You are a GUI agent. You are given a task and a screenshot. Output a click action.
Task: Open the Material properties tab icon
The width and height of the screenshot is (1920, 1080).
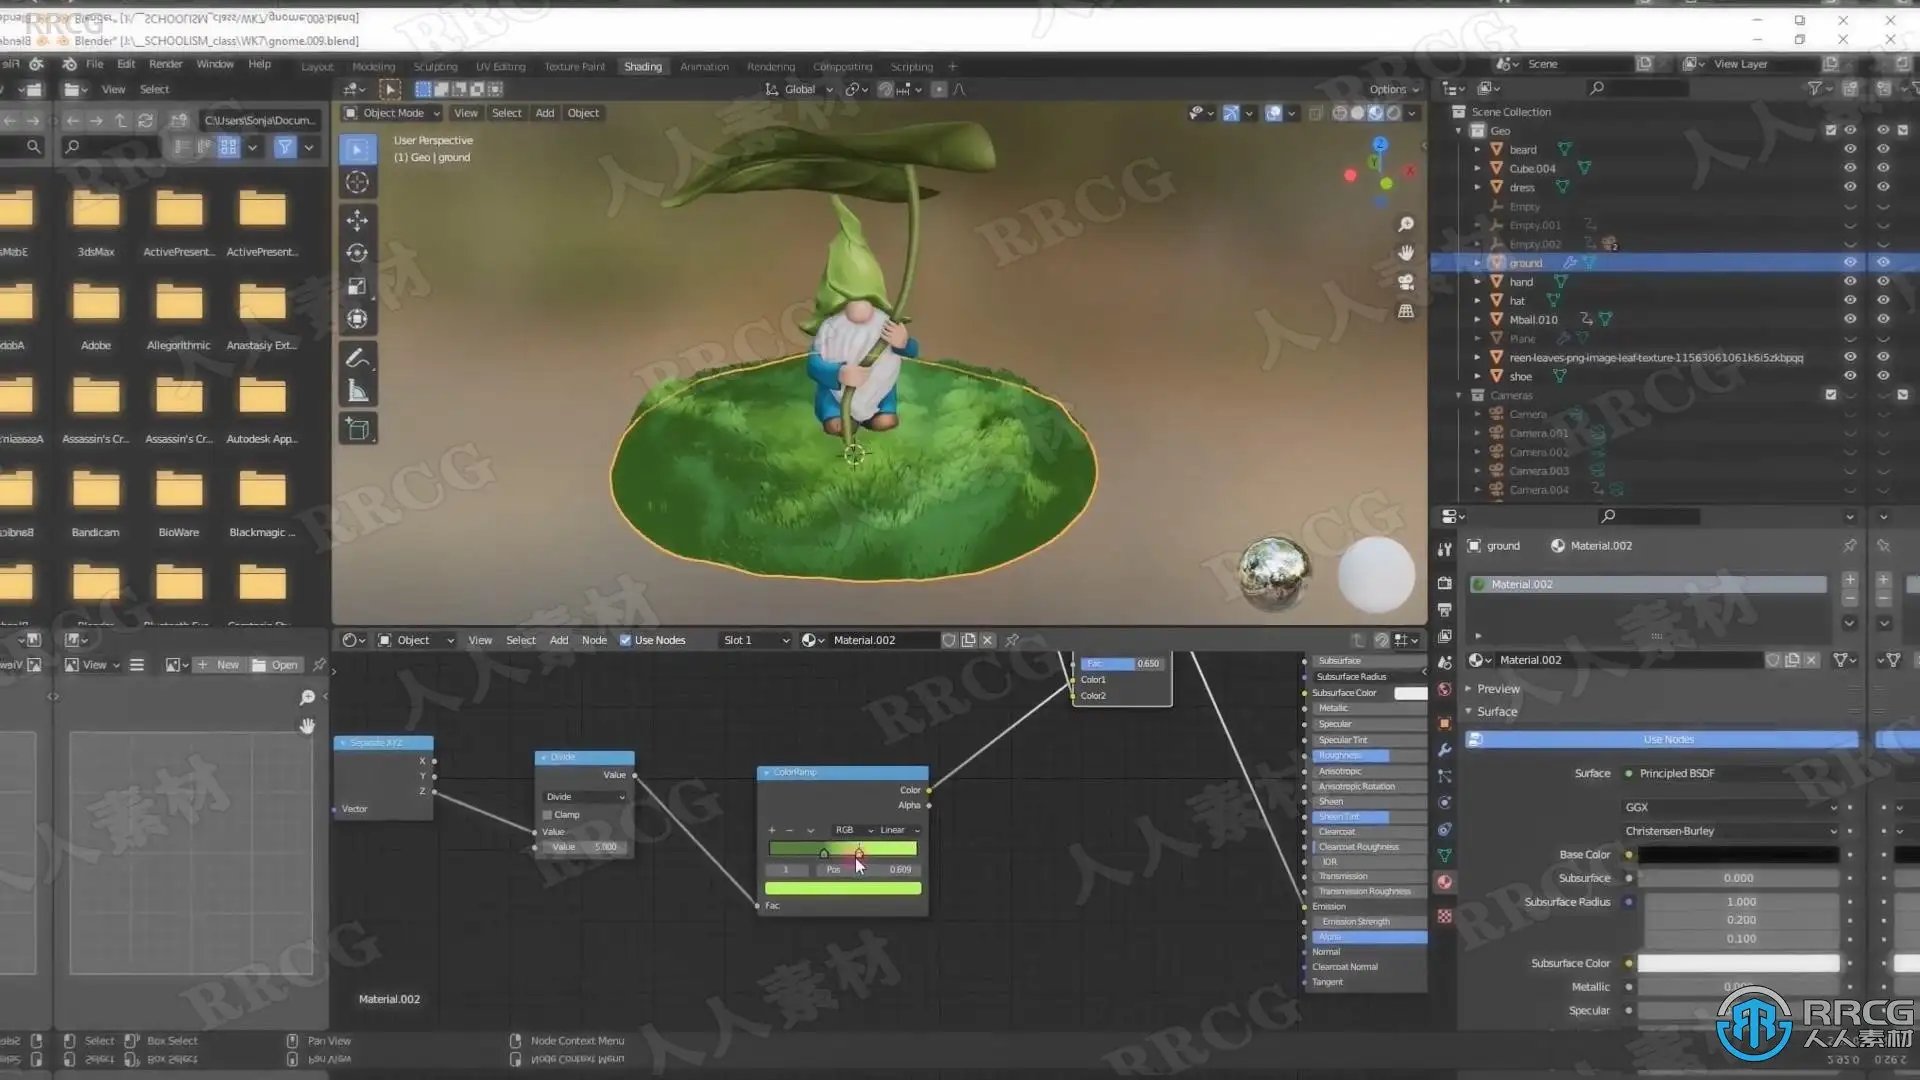(x=1444, y=882)
